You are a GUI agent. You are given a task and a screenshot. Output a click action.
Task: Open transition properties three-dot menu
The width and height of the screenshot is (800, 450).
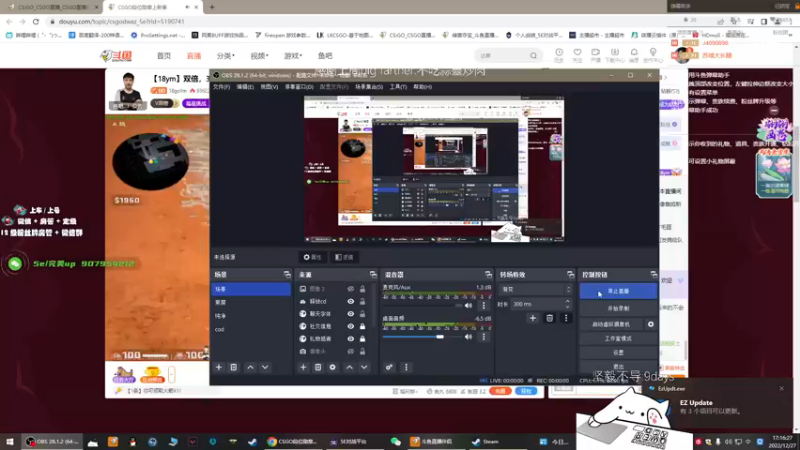pyautogui.click(x=566, y=318)
